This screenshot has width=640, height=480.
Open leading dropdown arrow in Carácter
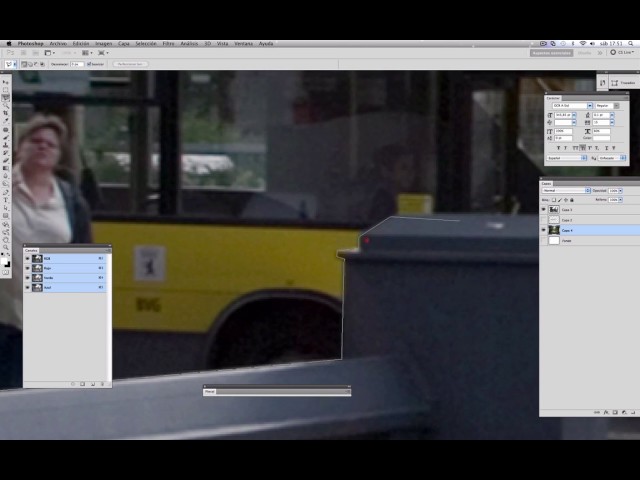(x=612, y=115)
